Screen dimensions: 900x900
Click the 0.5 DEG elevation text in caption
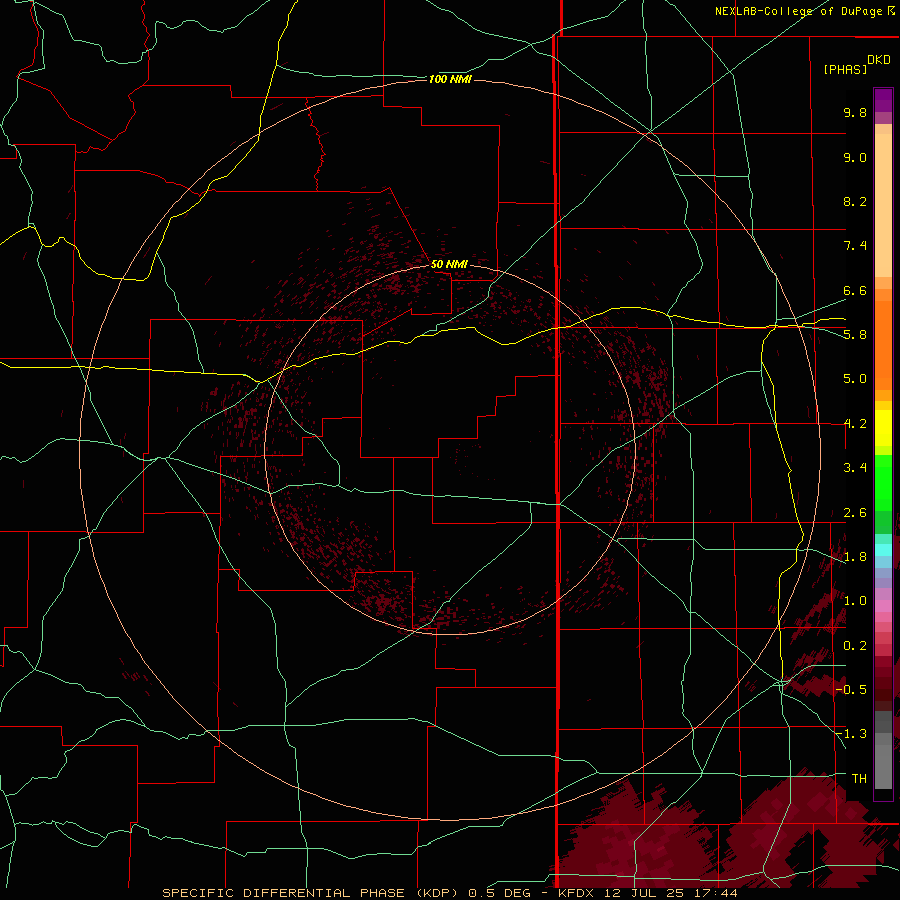coord(499,893)
